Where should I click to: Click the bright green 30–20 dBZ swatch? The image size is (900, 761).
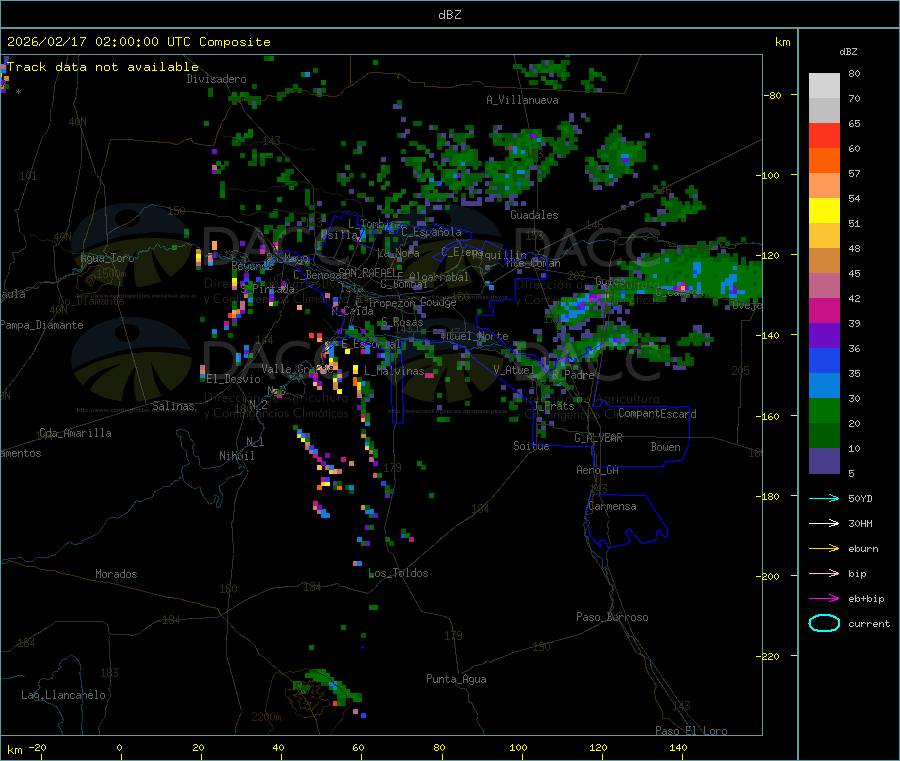click(x=824, y=411)
